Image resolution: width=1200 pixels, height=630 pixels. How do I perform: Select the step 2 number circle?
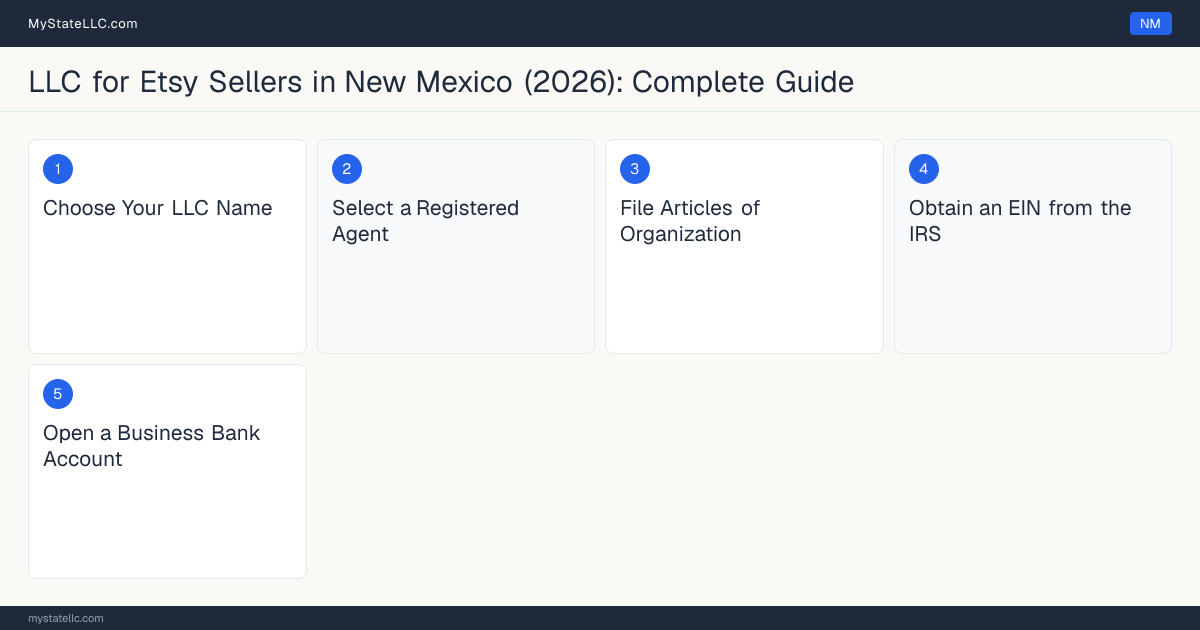tap(347, 169)
